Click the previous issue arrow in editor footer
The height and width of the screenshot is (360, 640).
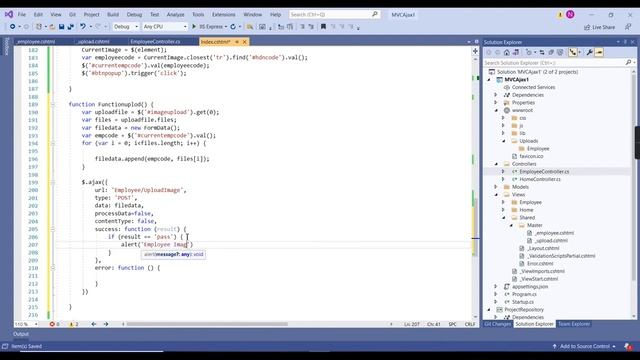pos(94,324)
